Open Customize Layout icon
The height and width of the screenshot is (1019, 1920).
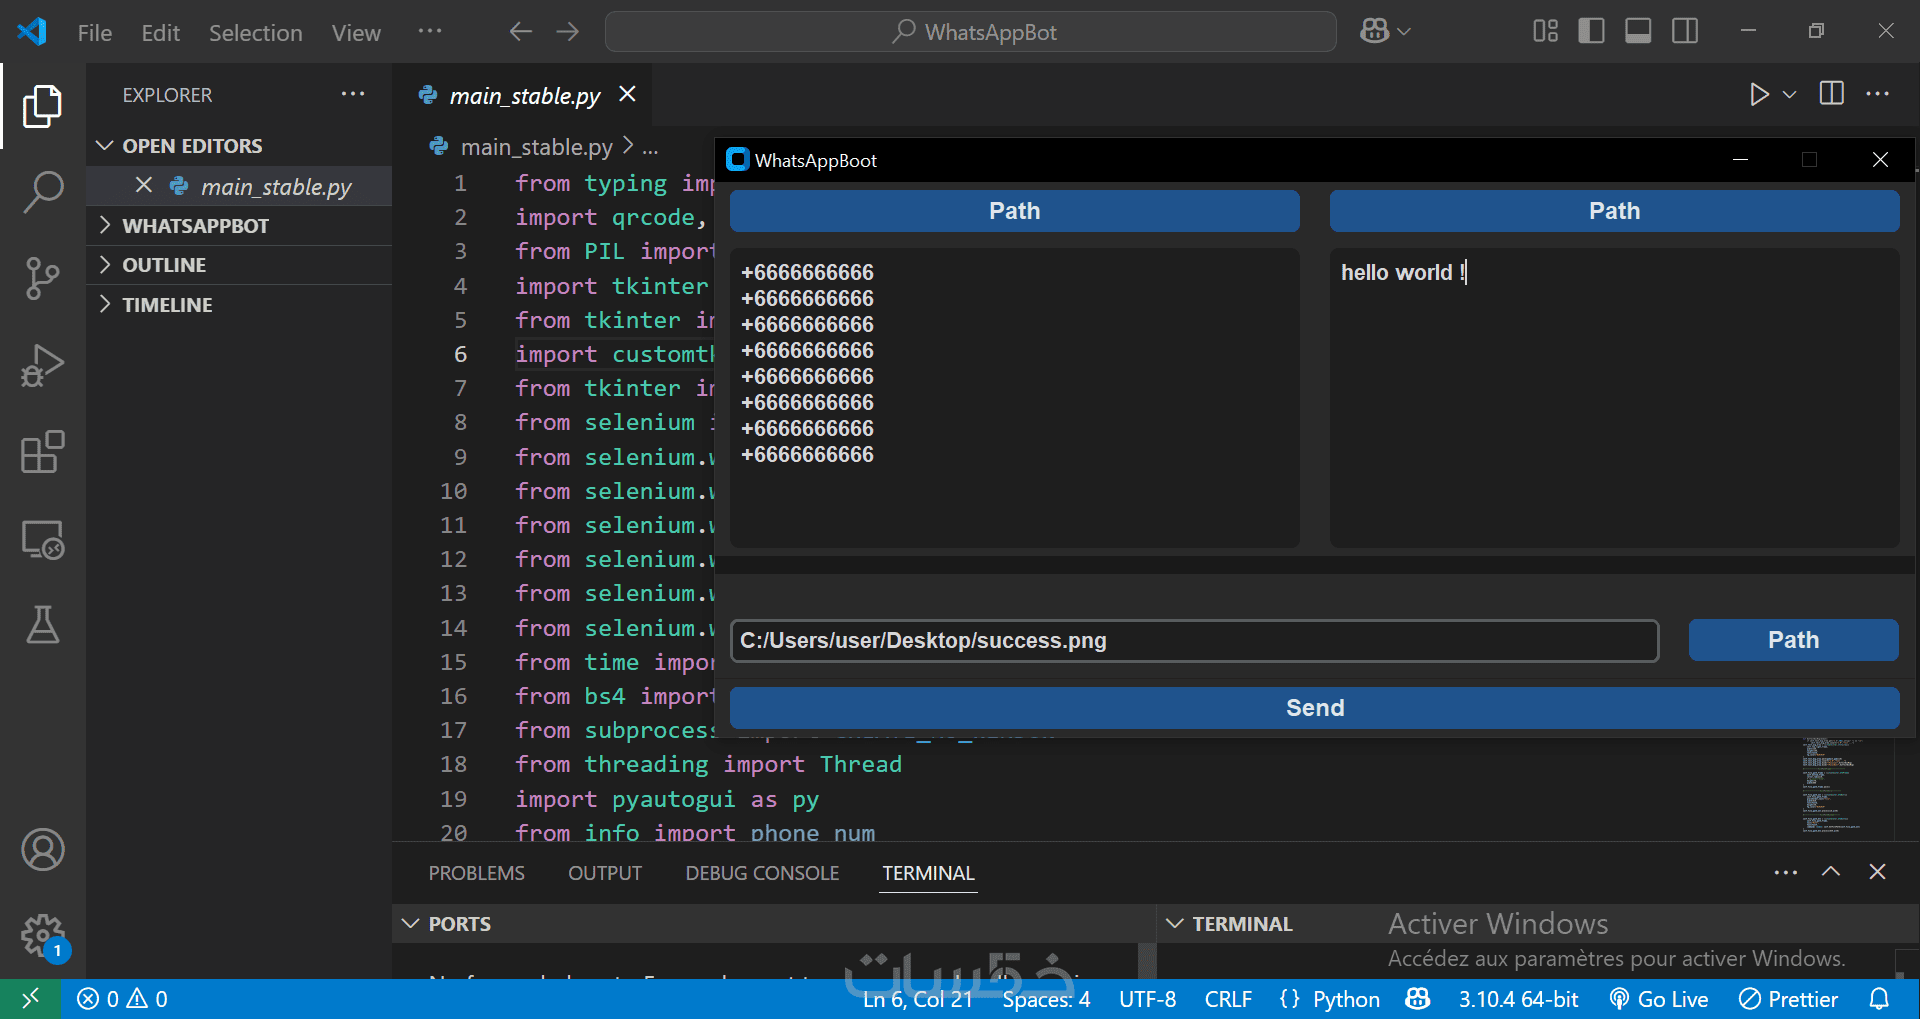(x=1545, y=32)
